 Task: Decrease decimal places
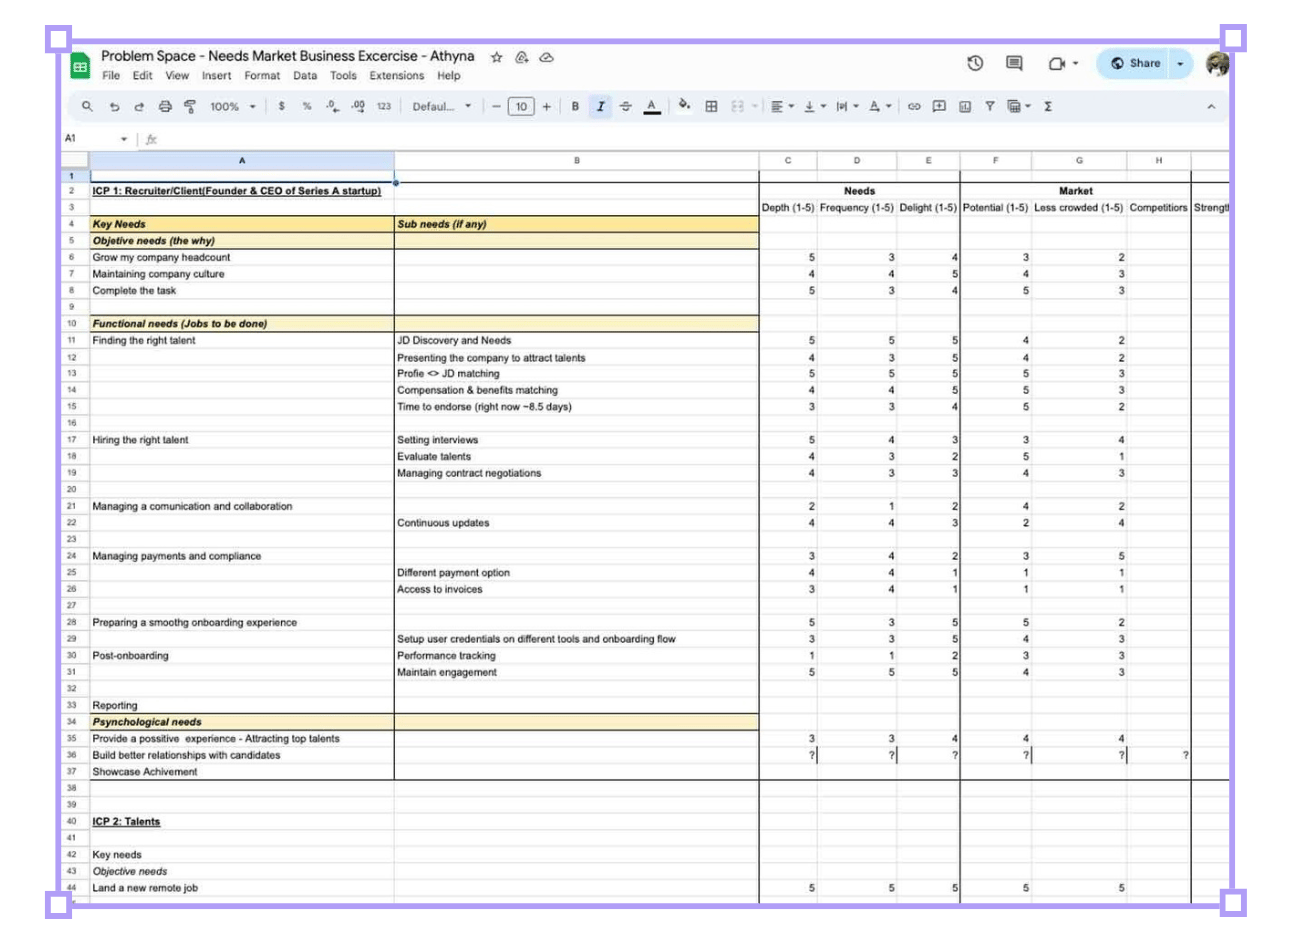click(333, 106)
